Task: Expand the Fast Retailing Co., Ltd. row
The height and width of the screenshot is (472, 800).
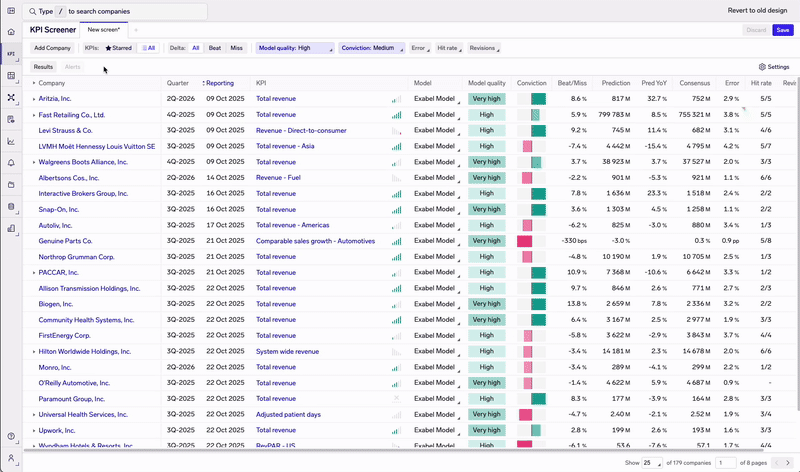Action: point(34,115)
